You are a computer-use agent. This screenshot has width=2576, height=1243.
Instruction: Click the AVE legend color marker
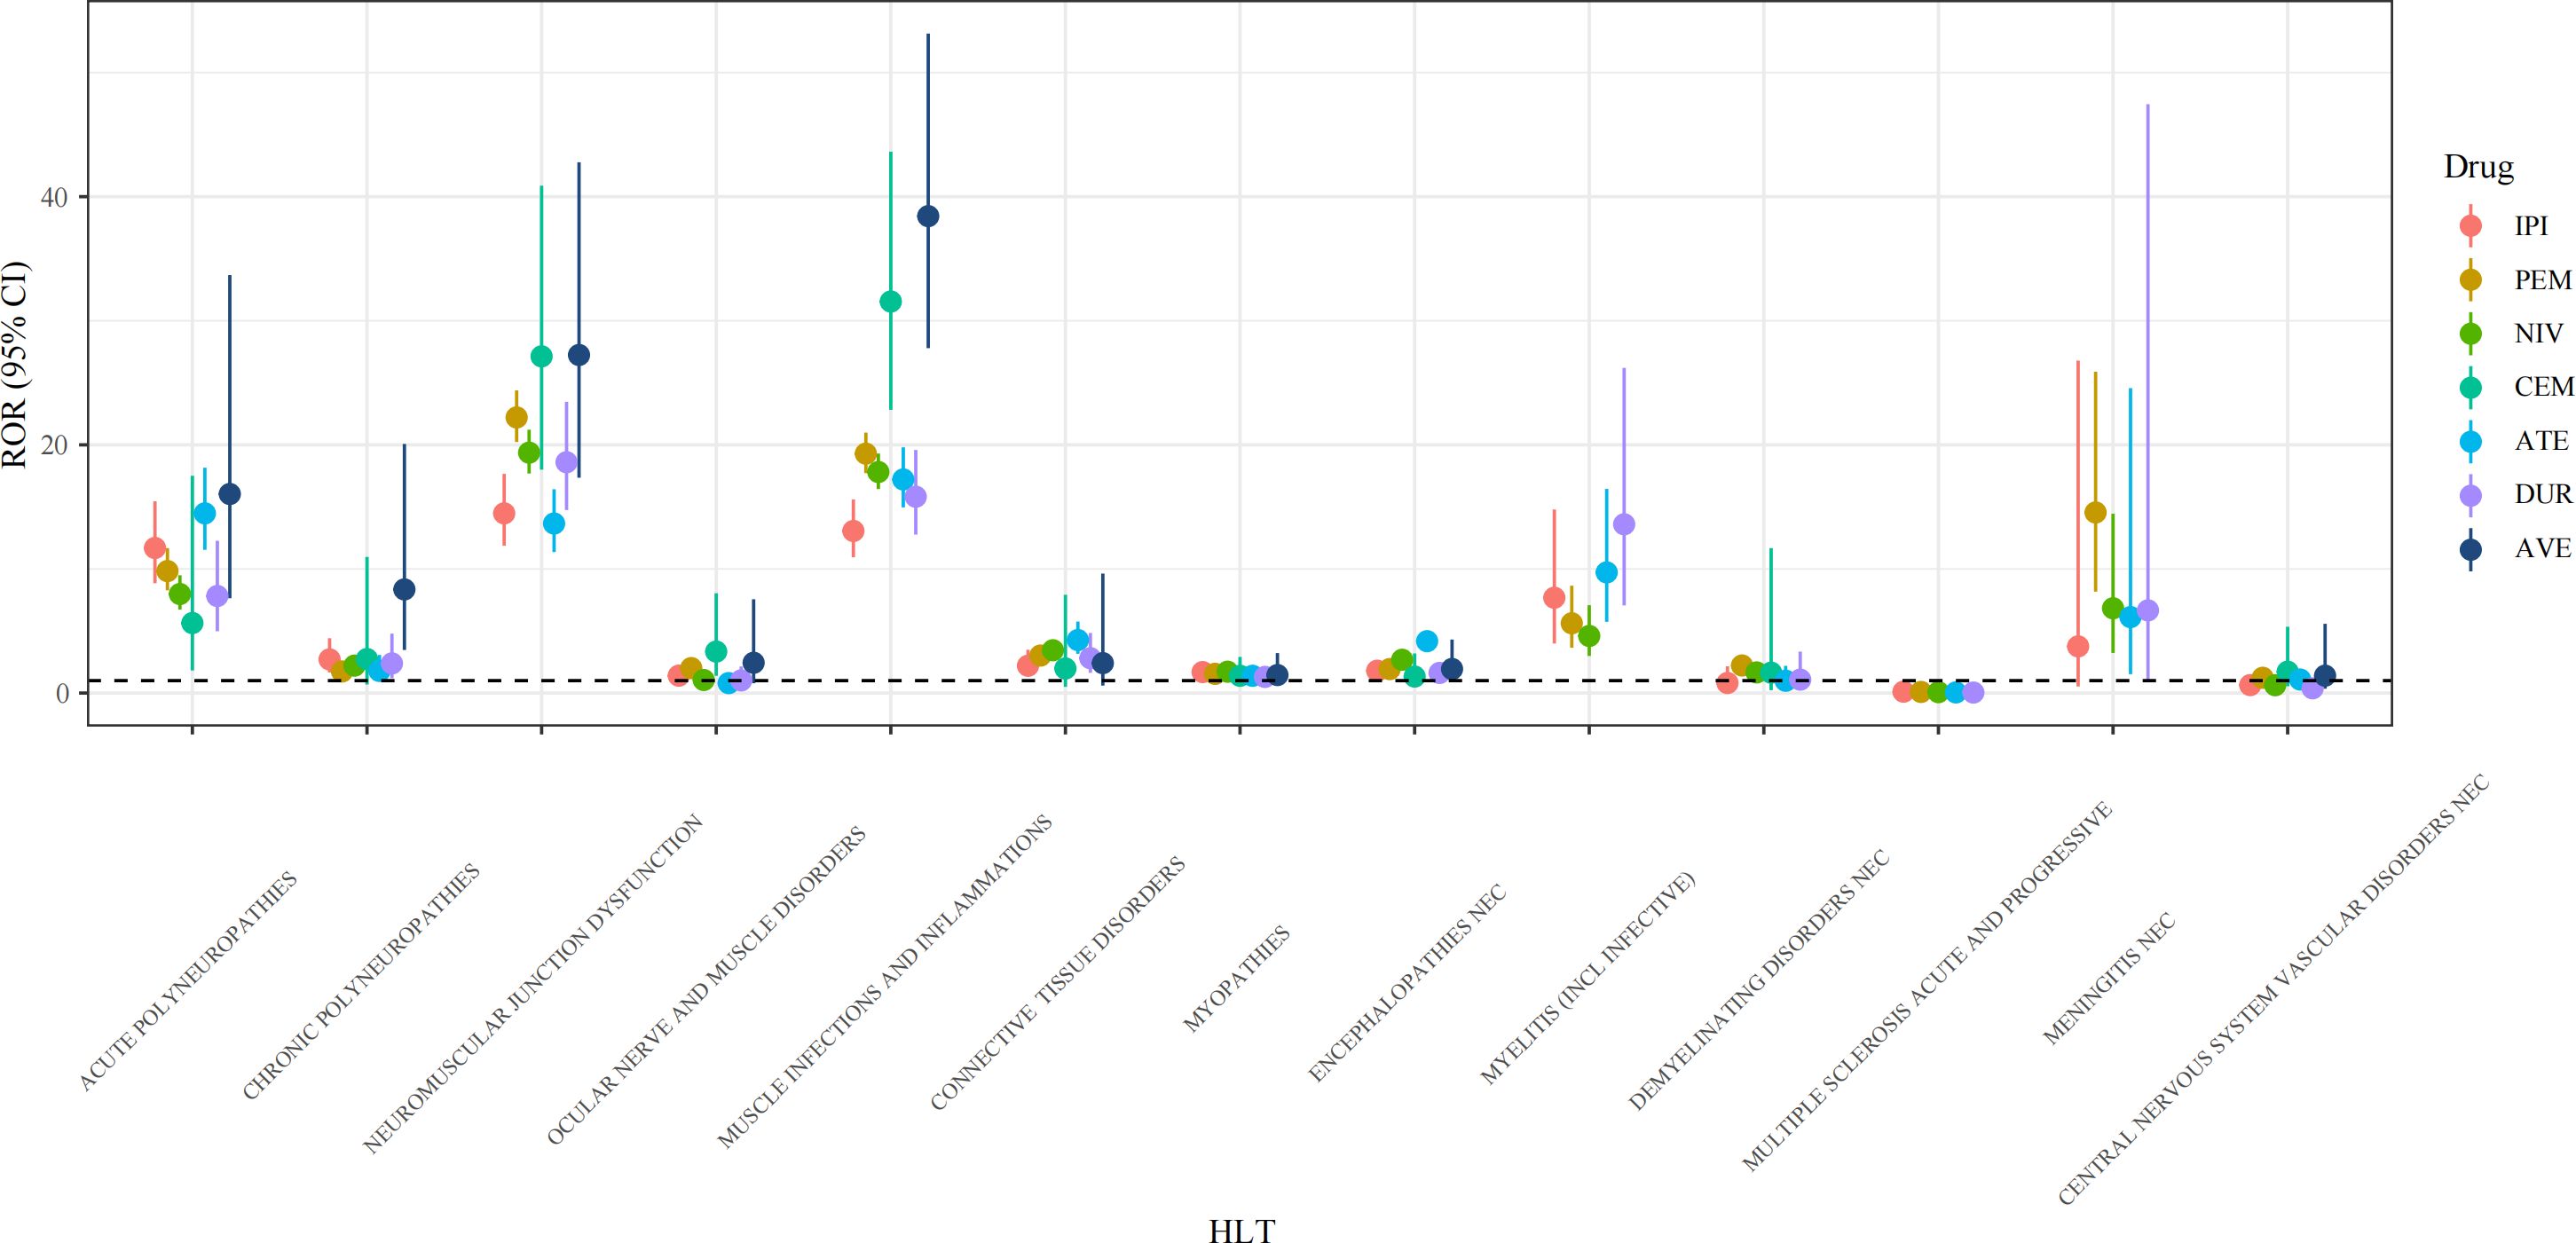tap(2470, 548)
